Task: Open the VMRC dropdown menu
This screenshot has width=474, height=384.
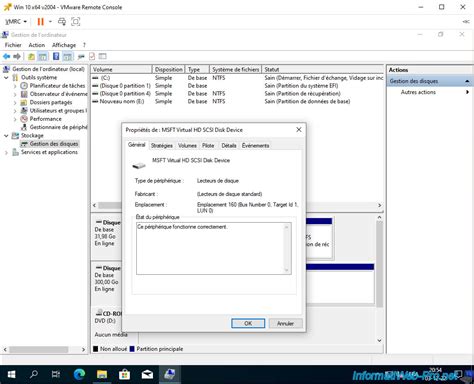Action: click(16, 22)
